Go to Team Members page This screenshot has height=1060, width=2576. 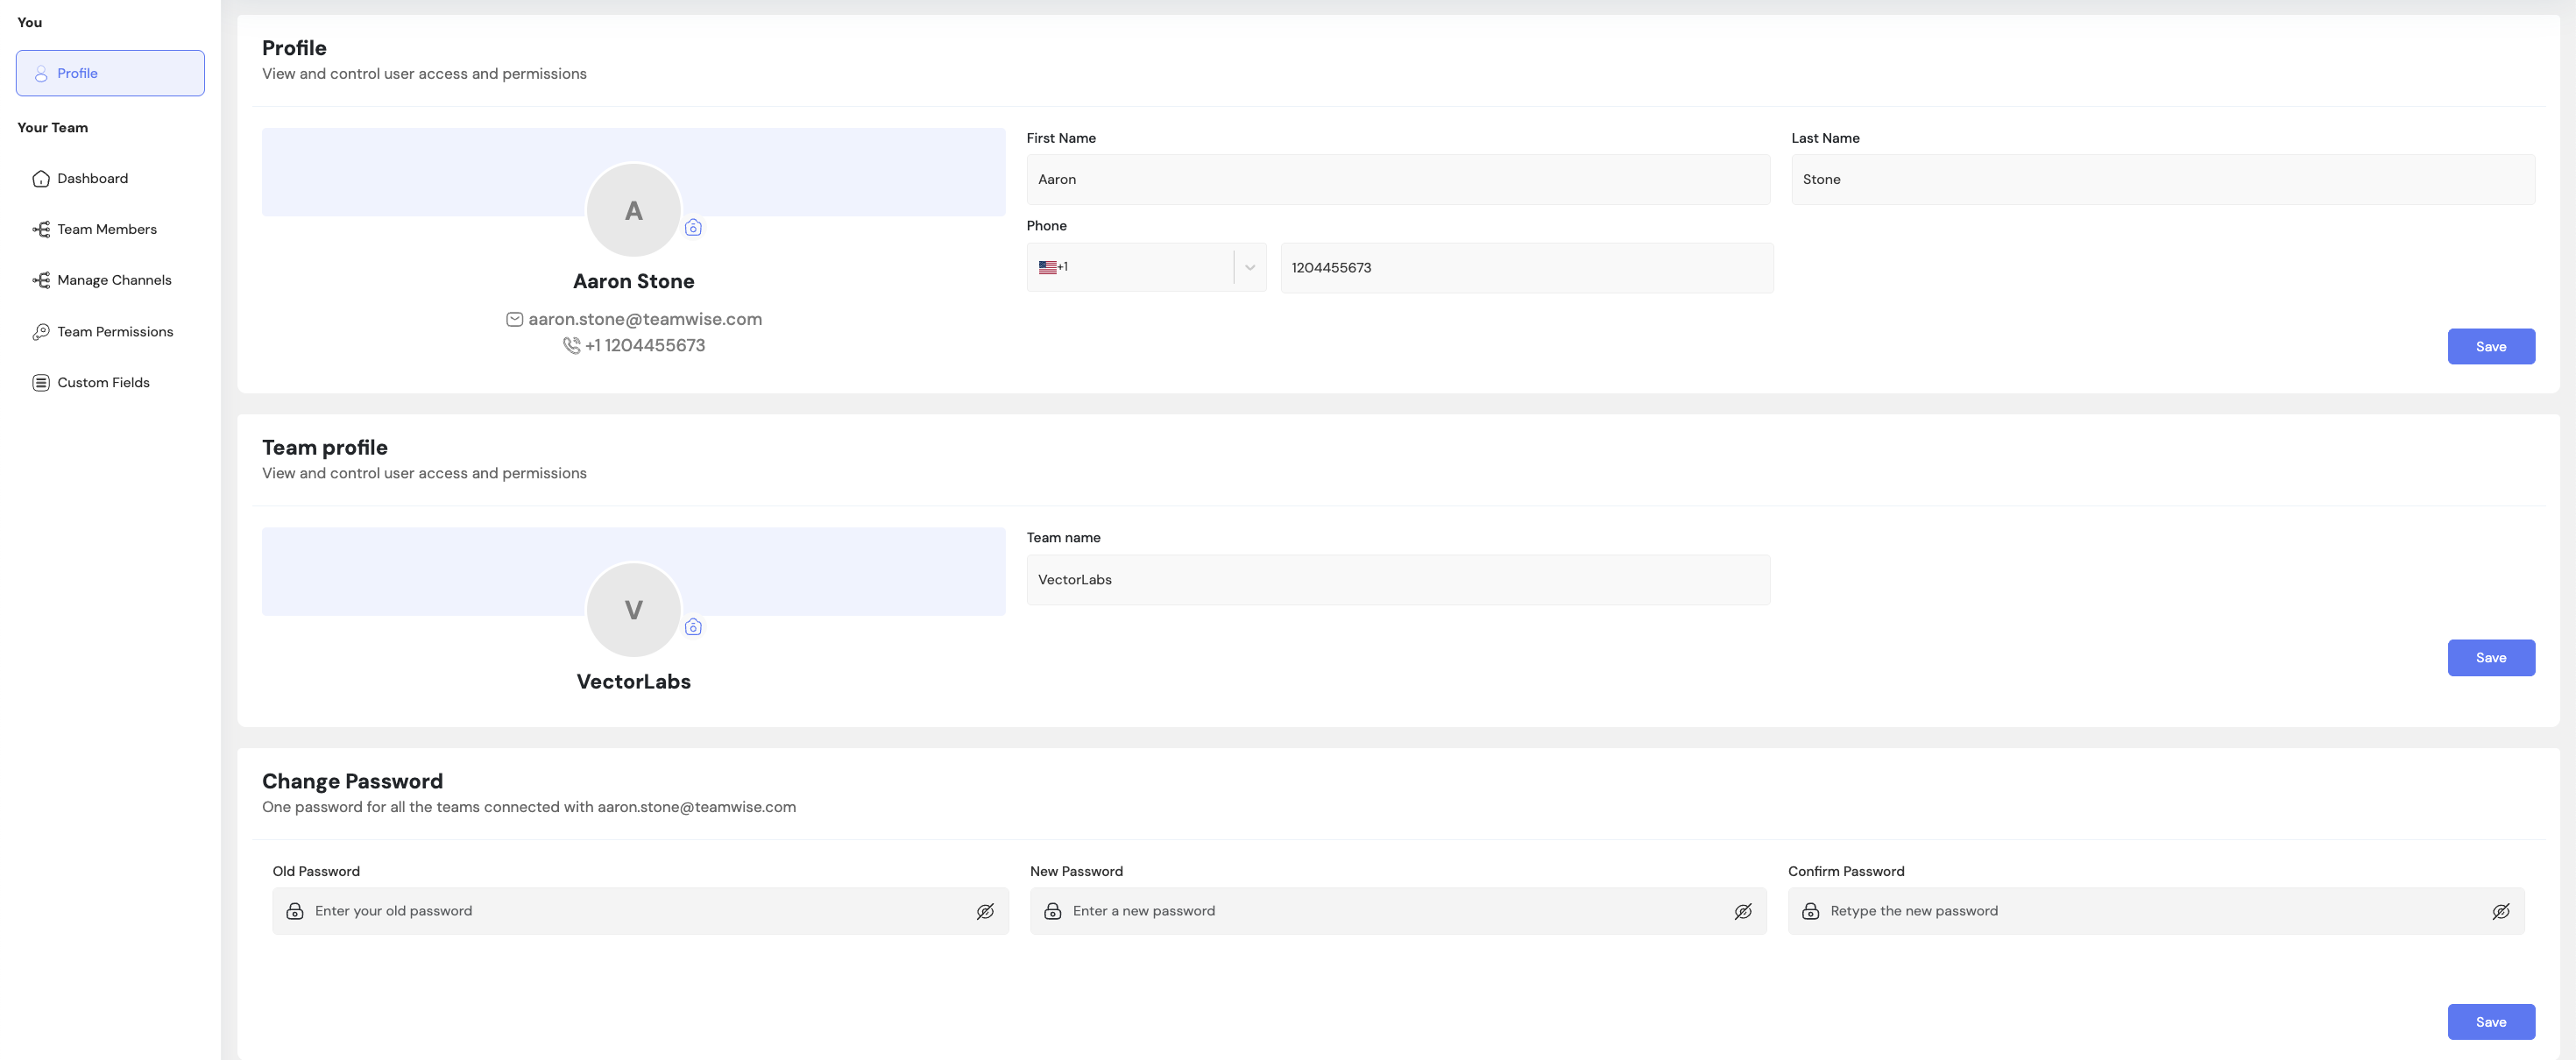[x=107, y=230]
